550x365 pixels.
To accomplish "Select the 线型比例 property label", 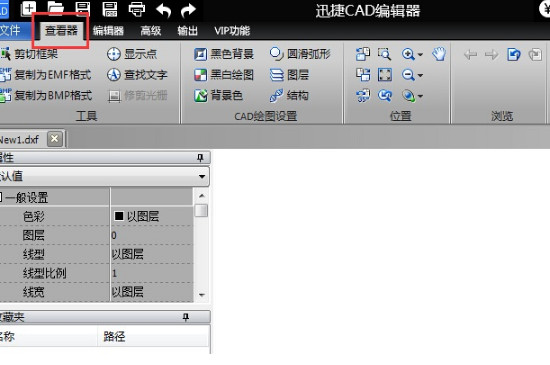I will (45, 273).
